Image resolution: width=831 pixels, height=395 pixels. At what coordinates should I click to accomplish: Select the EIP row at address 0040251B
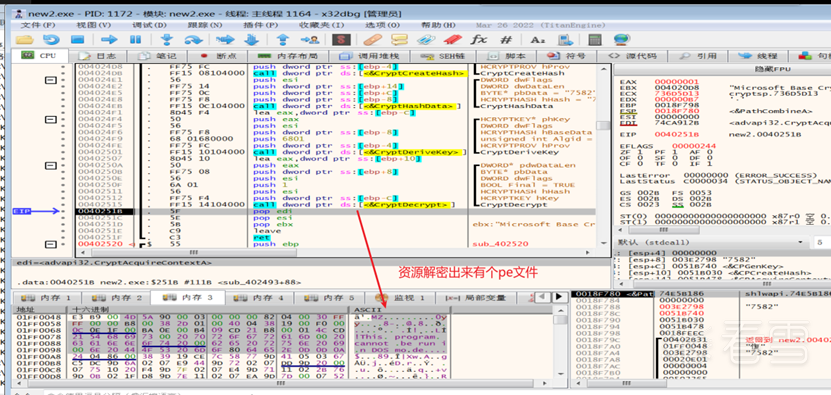[335, 211]
